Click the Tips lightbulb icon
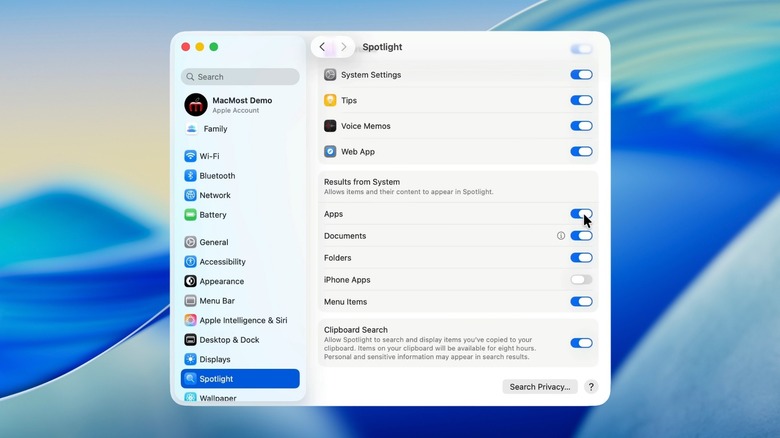This screenshot has height=438, width=780. [330, 100]
